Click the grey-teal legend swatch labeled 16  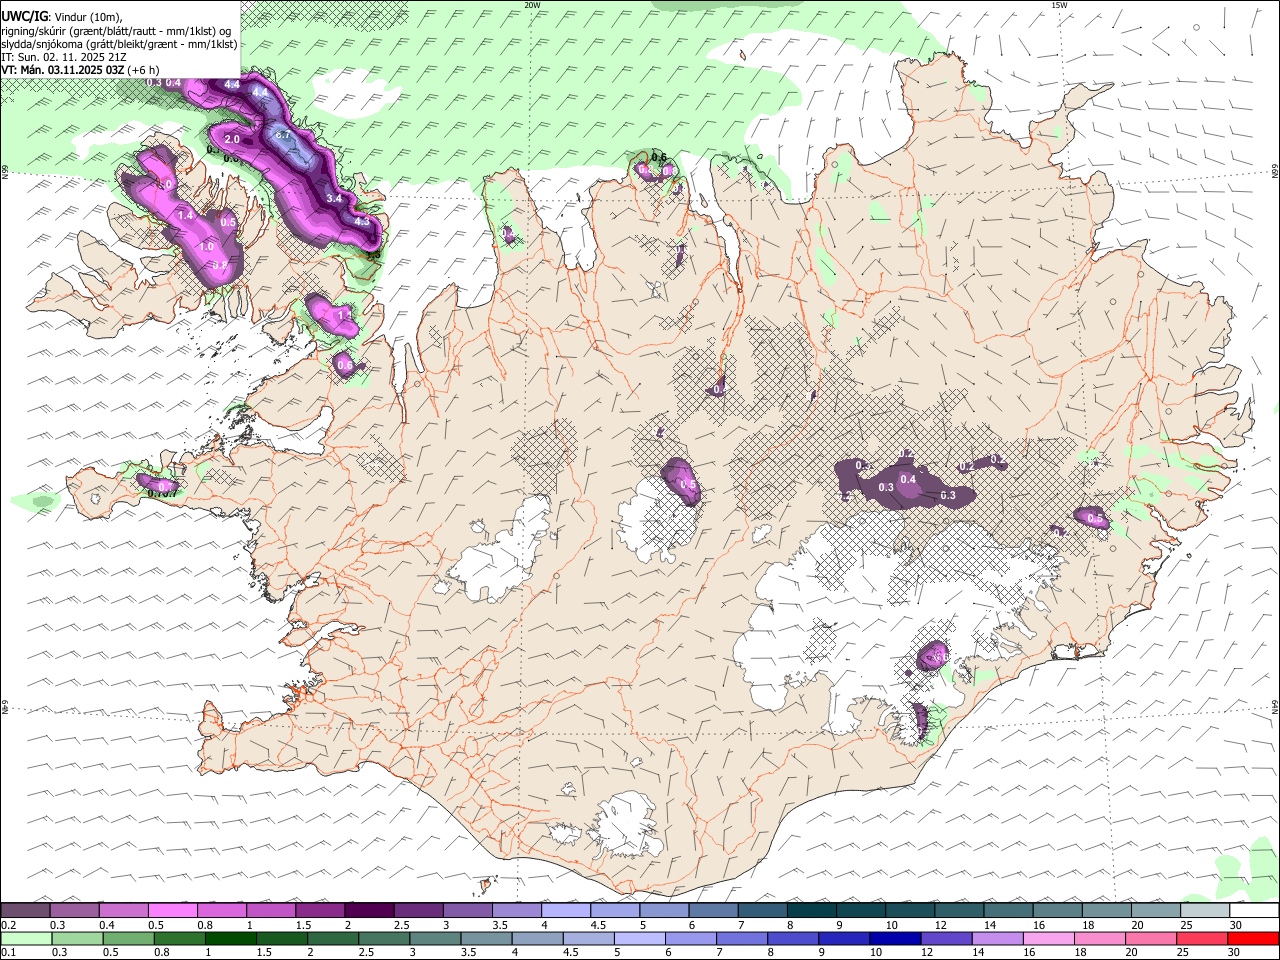[x=1057, y=910]
